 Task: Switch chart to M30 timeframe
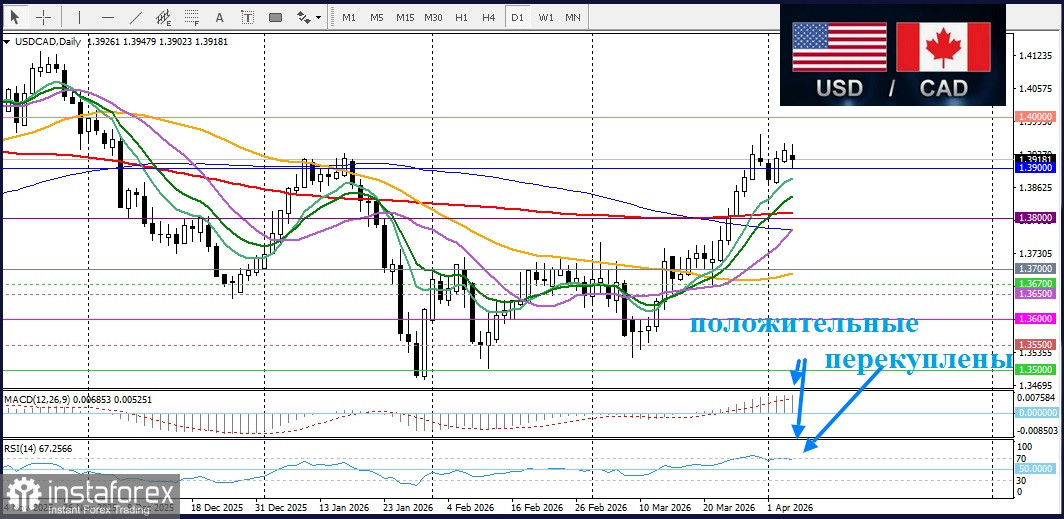coord(434,17)
